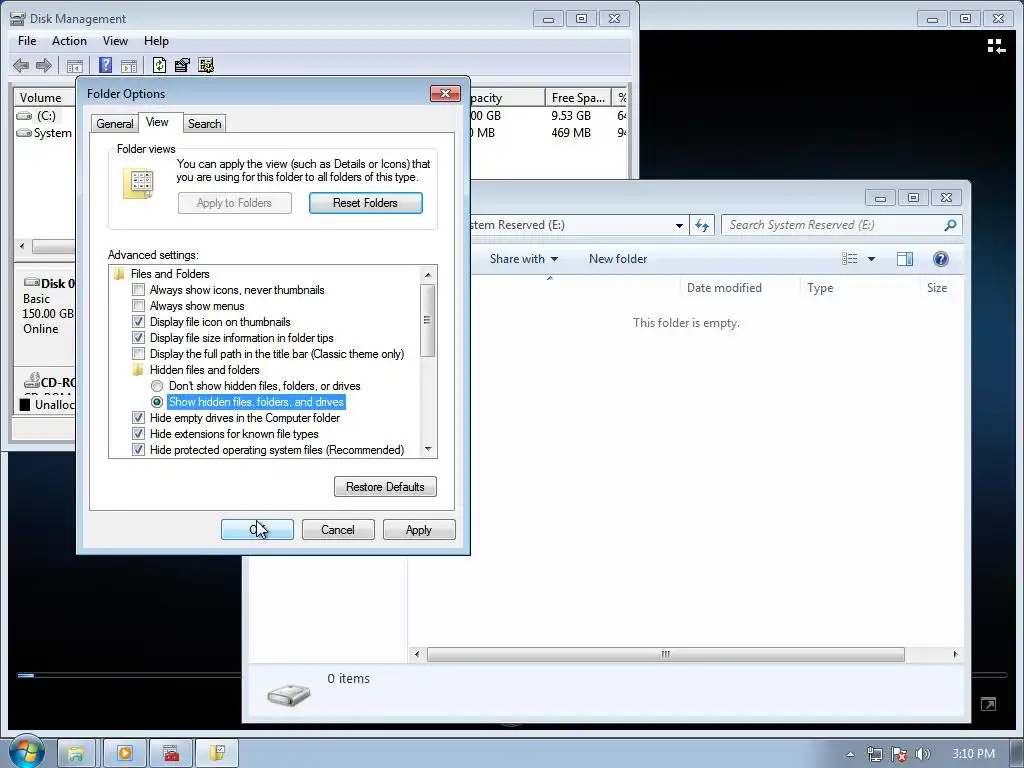Click the scroll-down arrow in Advanced settings
Viewport: 1024px width, 768px height.
coord(428,449)
